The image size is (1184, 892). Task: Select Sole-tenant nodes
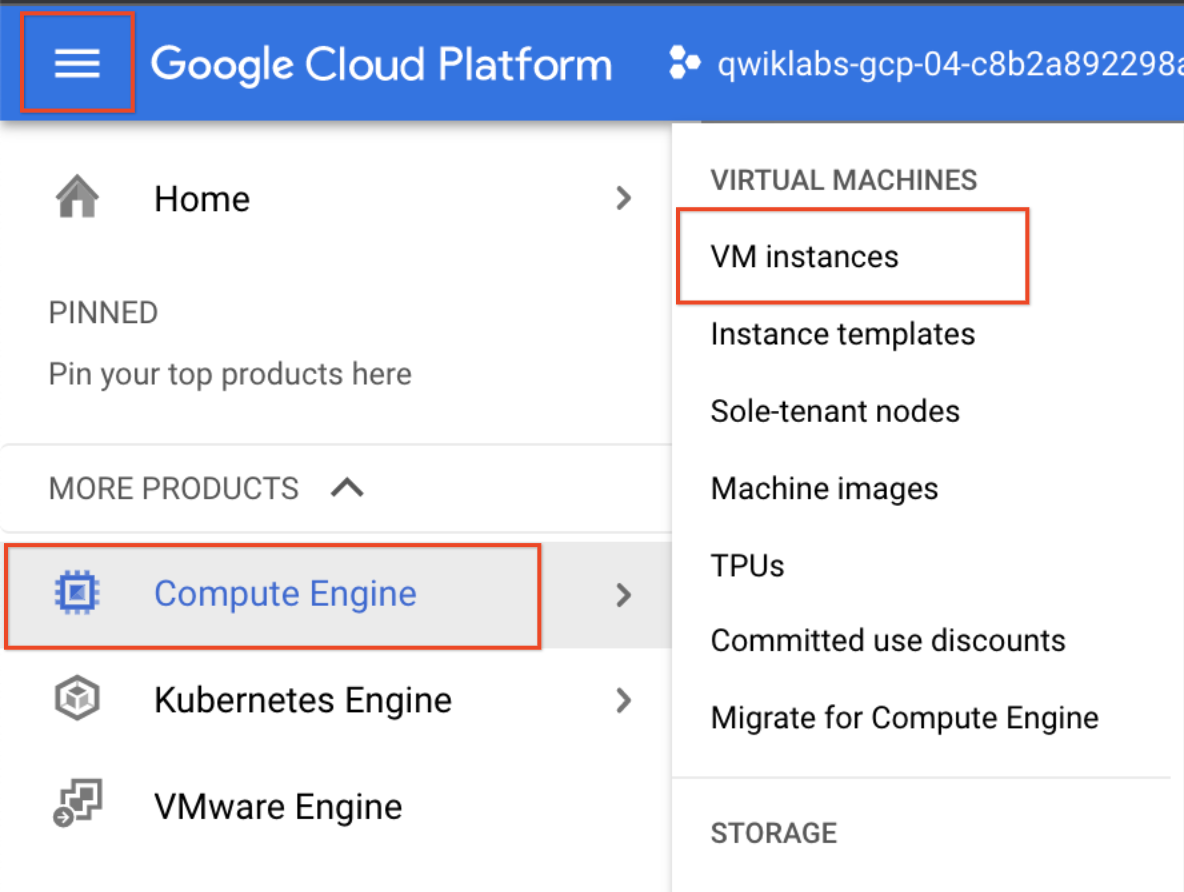point(835,412)
